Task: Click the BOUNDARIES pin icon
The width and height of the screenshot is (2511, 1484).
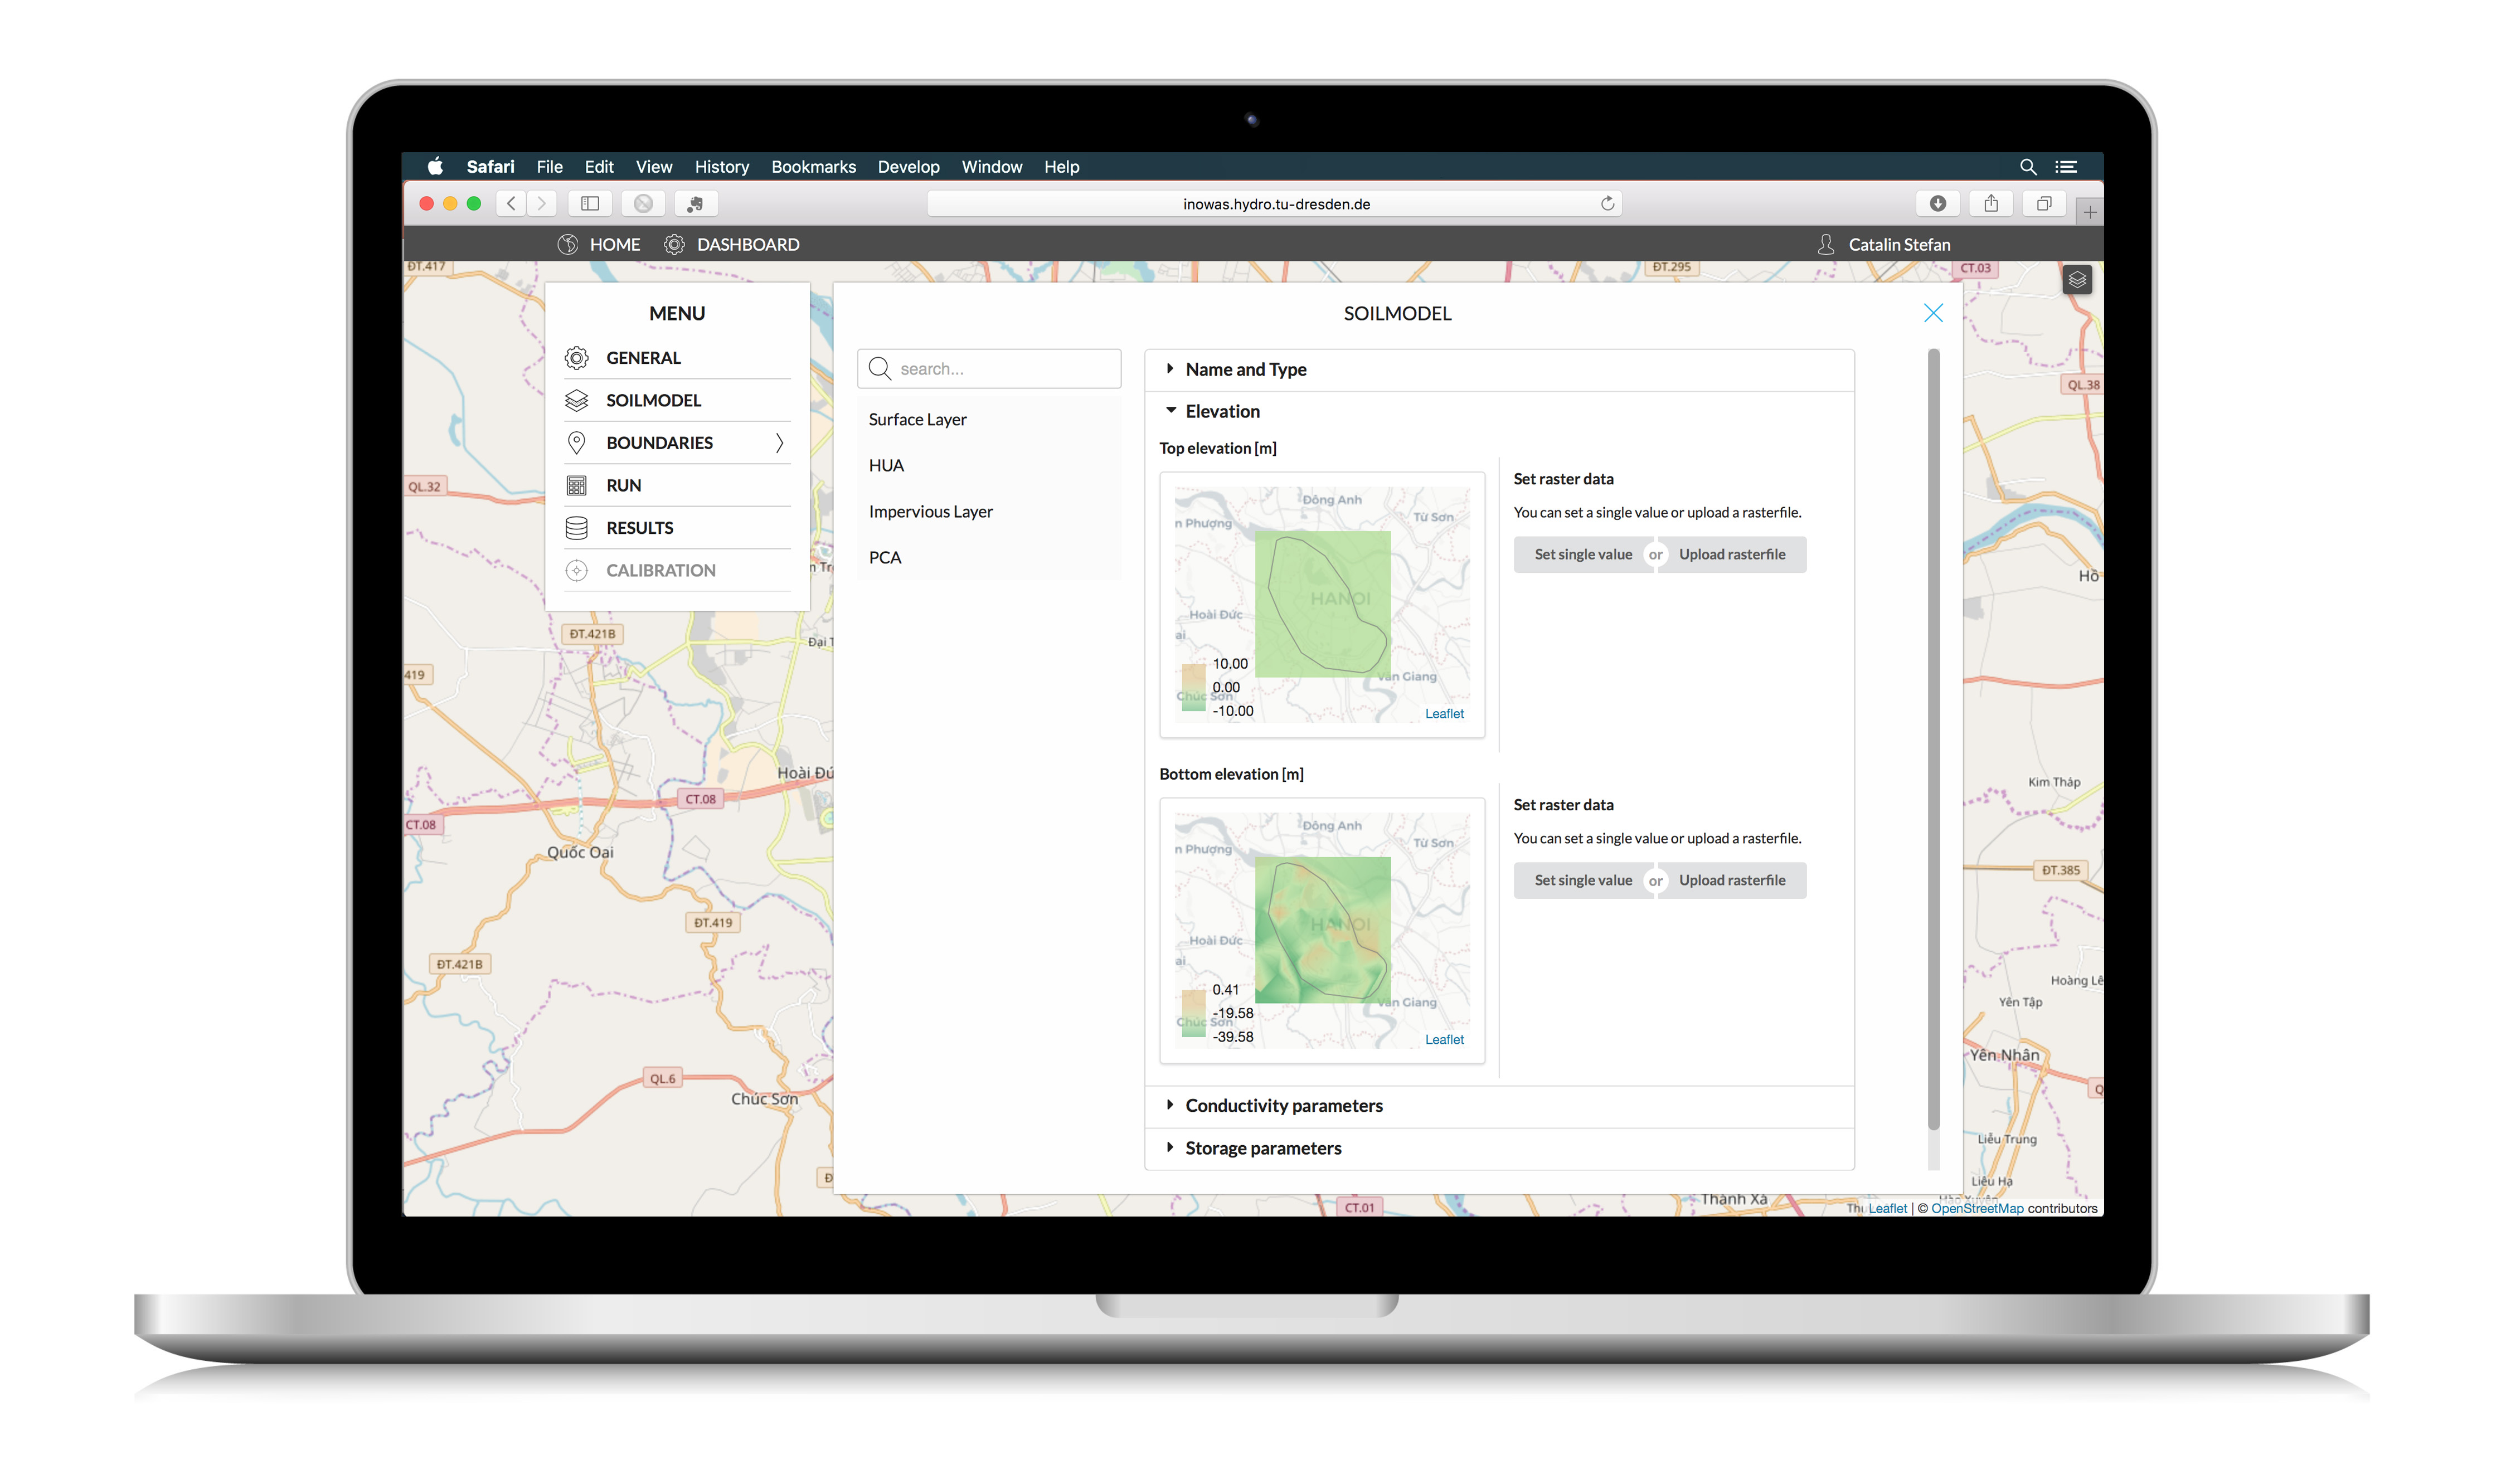Action: click(576, 443)
